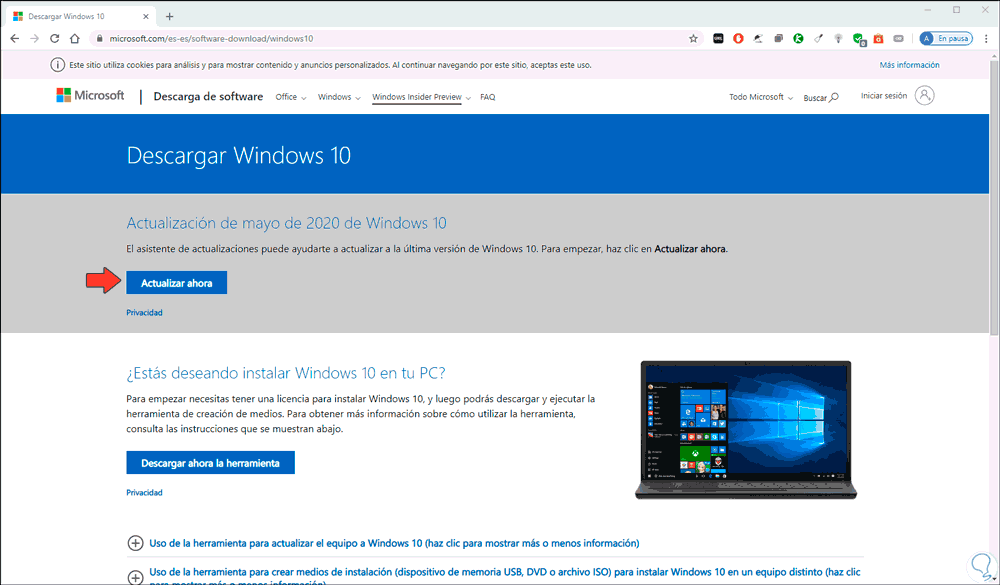Viewport: 1000px width, 585px height.
Task: Expand info about updating the PC to Windows 10
Action: [386, 543]
